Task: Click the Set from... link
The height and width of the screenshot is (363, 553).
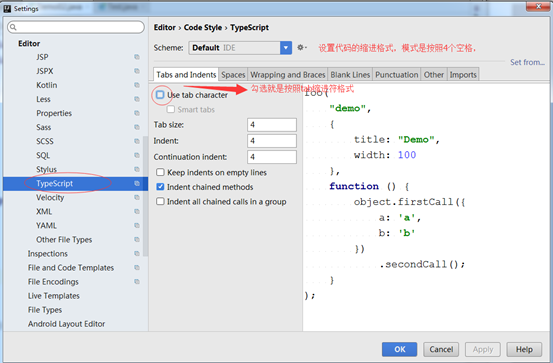Action: point(527,62)
